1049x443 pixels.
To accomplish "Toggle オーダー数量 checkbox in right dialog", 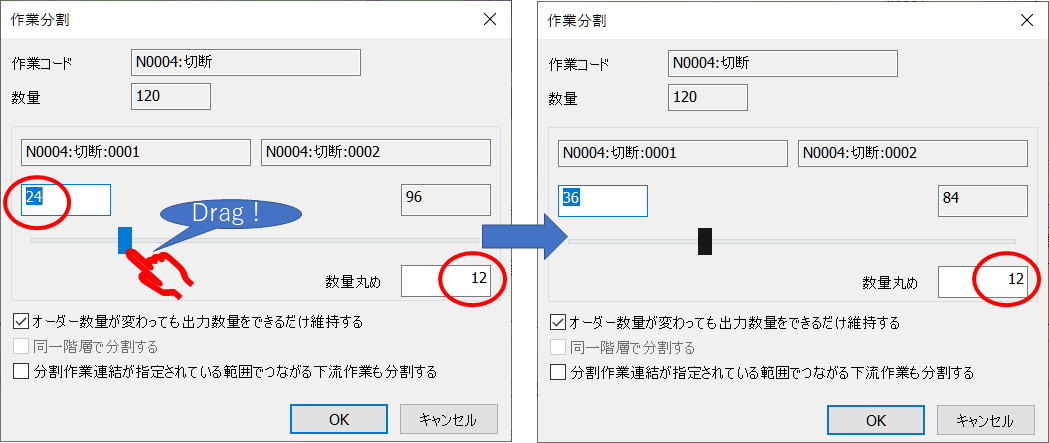I will click(x=559, y=323).
